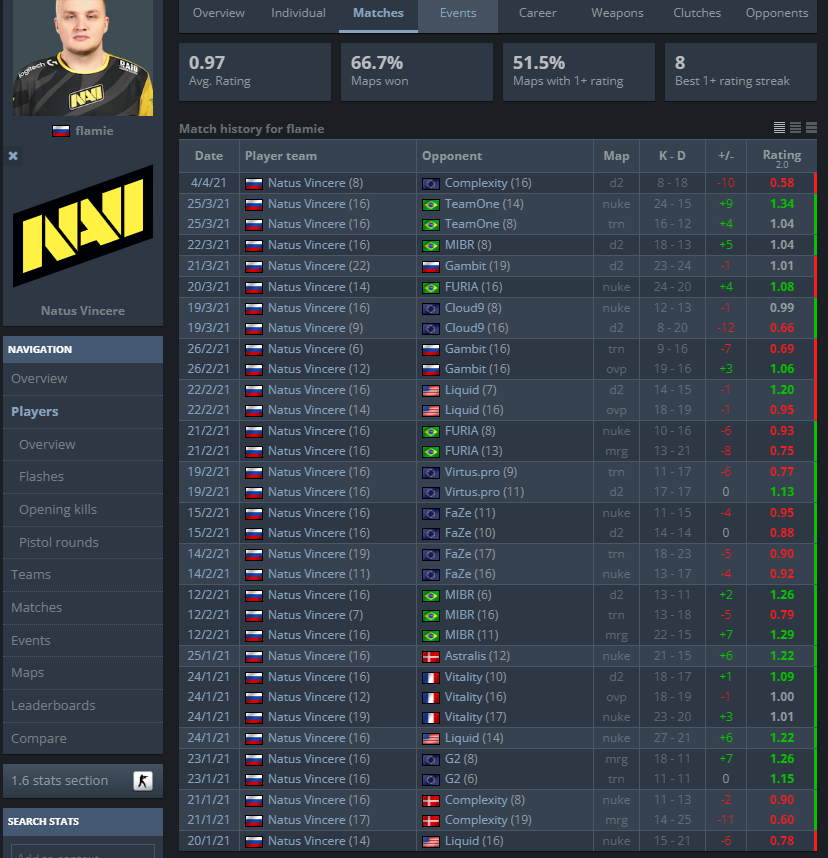Click the TeamOne (14) opponent link
The height and width of the screenshot is (858, 828).
484,204
